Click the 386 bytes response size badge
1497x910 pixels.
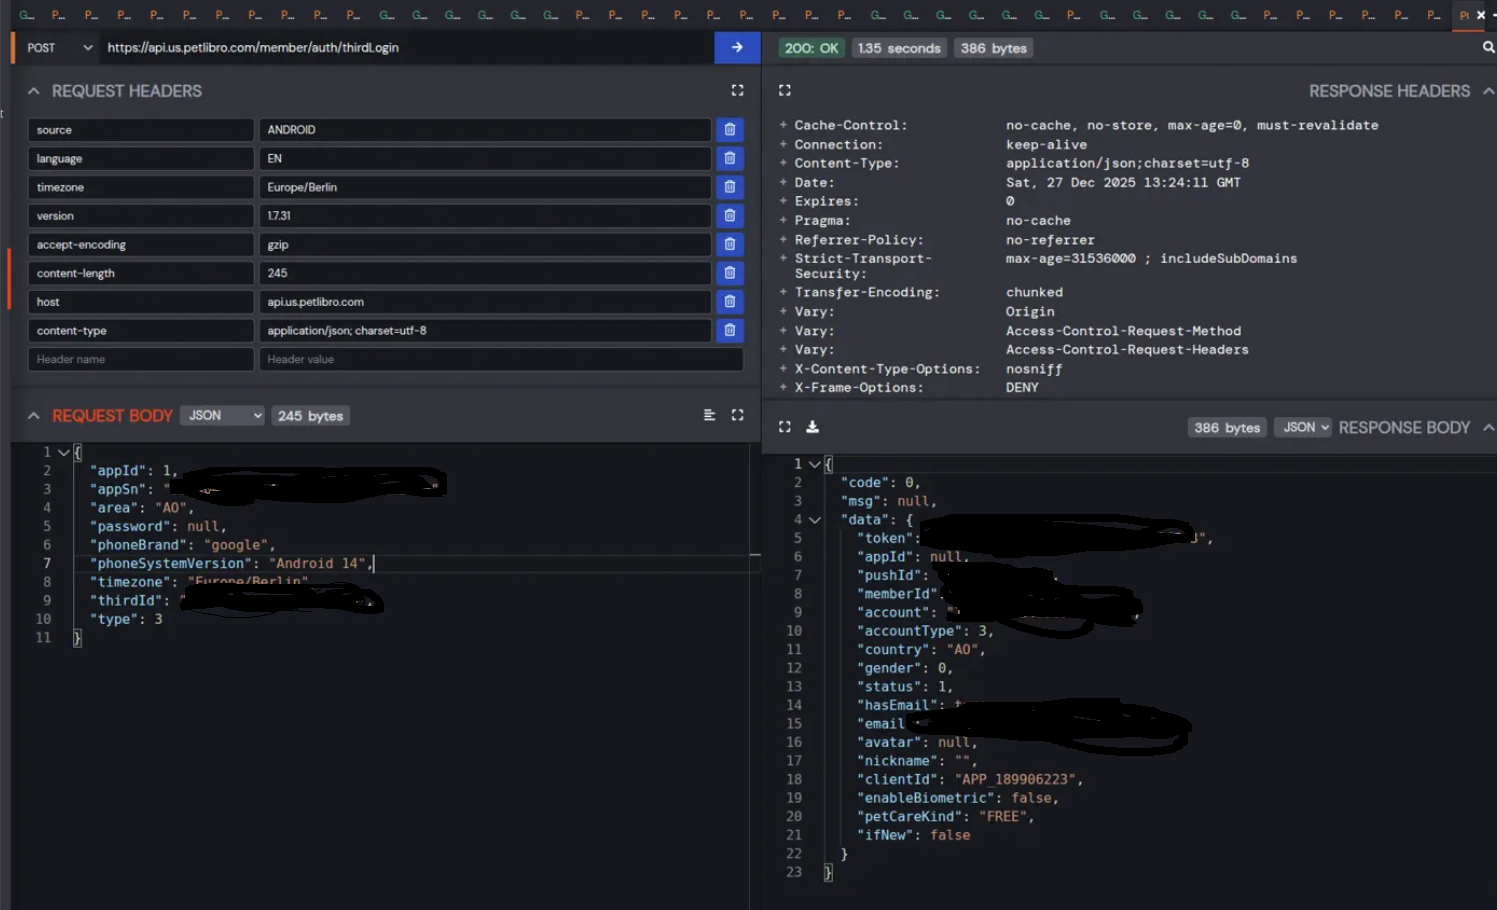pyautogui.click(x=993, y=47)
